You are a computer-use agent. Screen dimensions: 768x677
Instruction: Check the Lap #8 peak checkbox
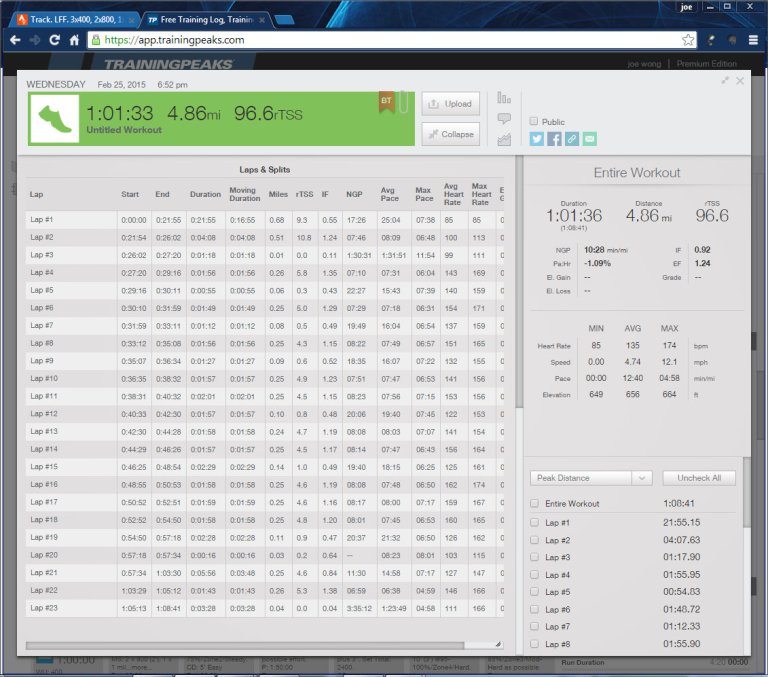point(535,644)
